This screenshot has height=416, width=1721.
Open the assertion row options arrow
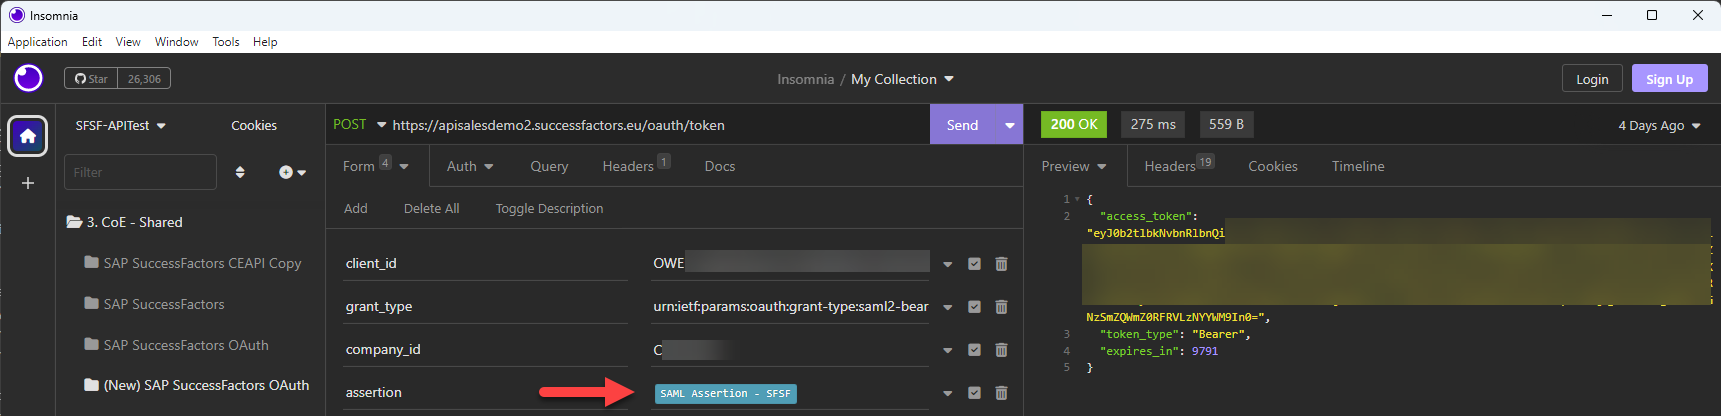click(947, 394)
